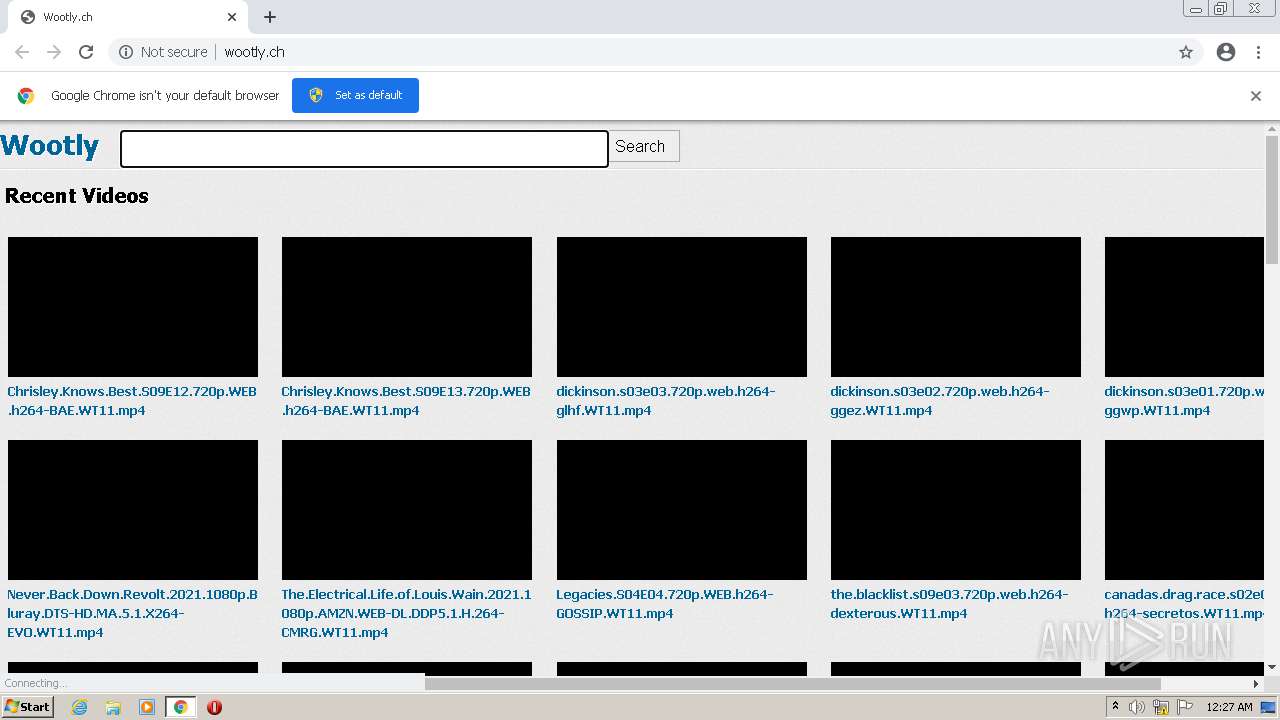Dismiss the default browser notification bar
1280x720 pixels.
[1256, 96]
